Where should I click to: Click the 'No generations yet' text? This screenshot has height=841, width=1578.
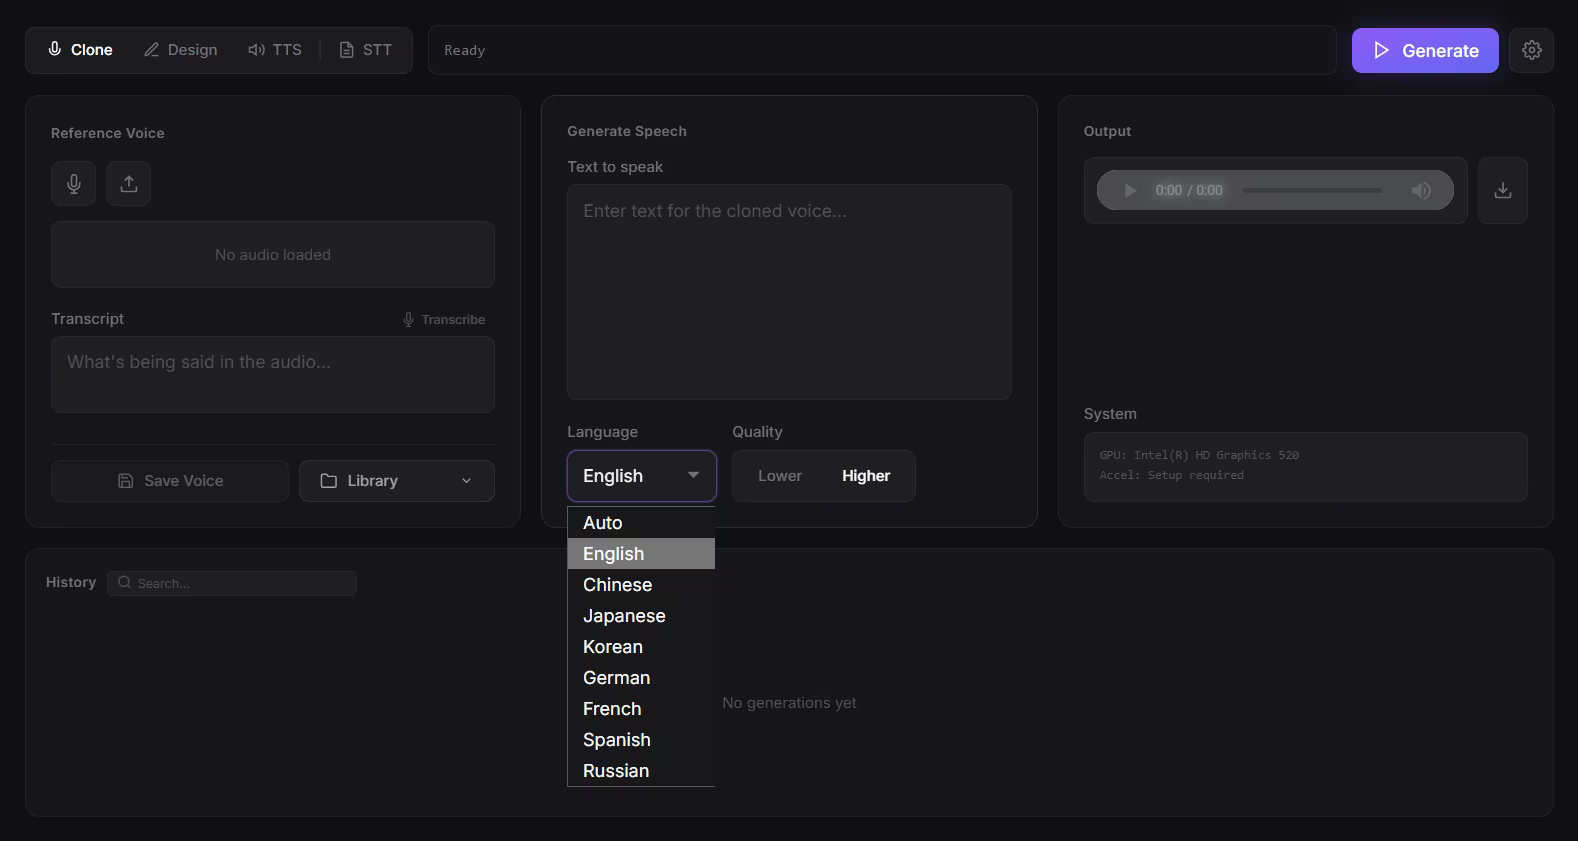pos(789,703)
